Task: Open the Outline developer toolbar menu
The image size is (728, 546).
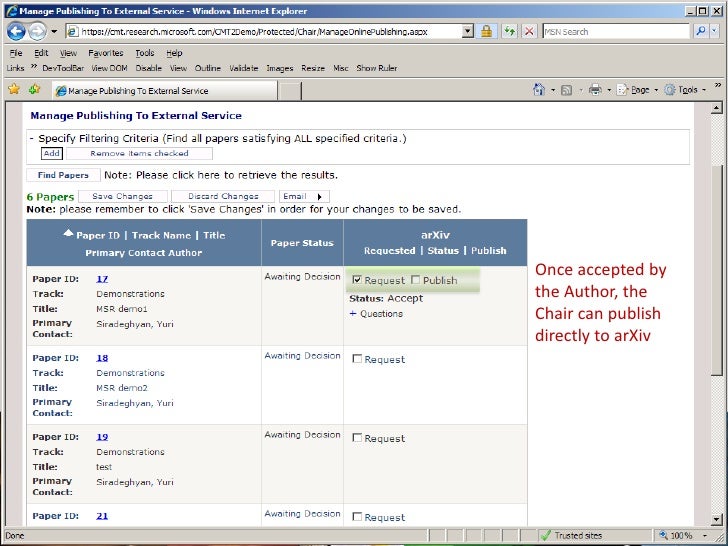Action: pos(208,68)
